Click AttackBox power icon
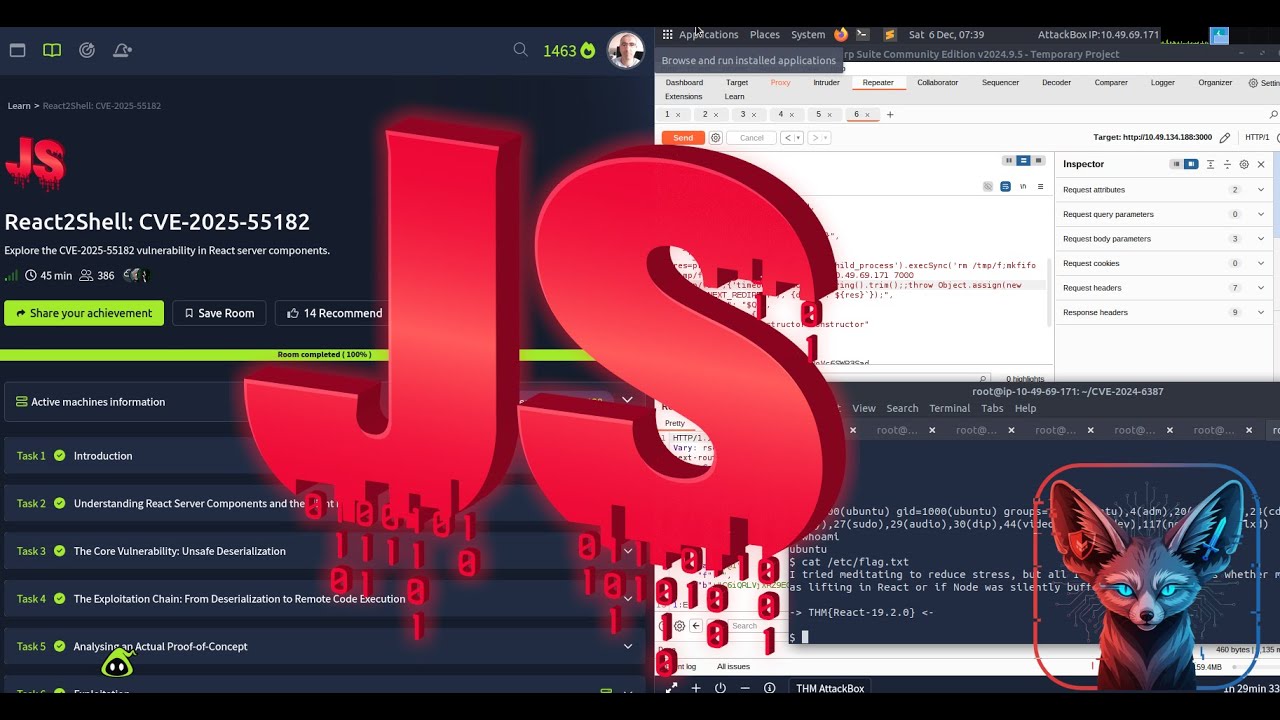This screenshot has height=720, width=1280. point(720,688)
